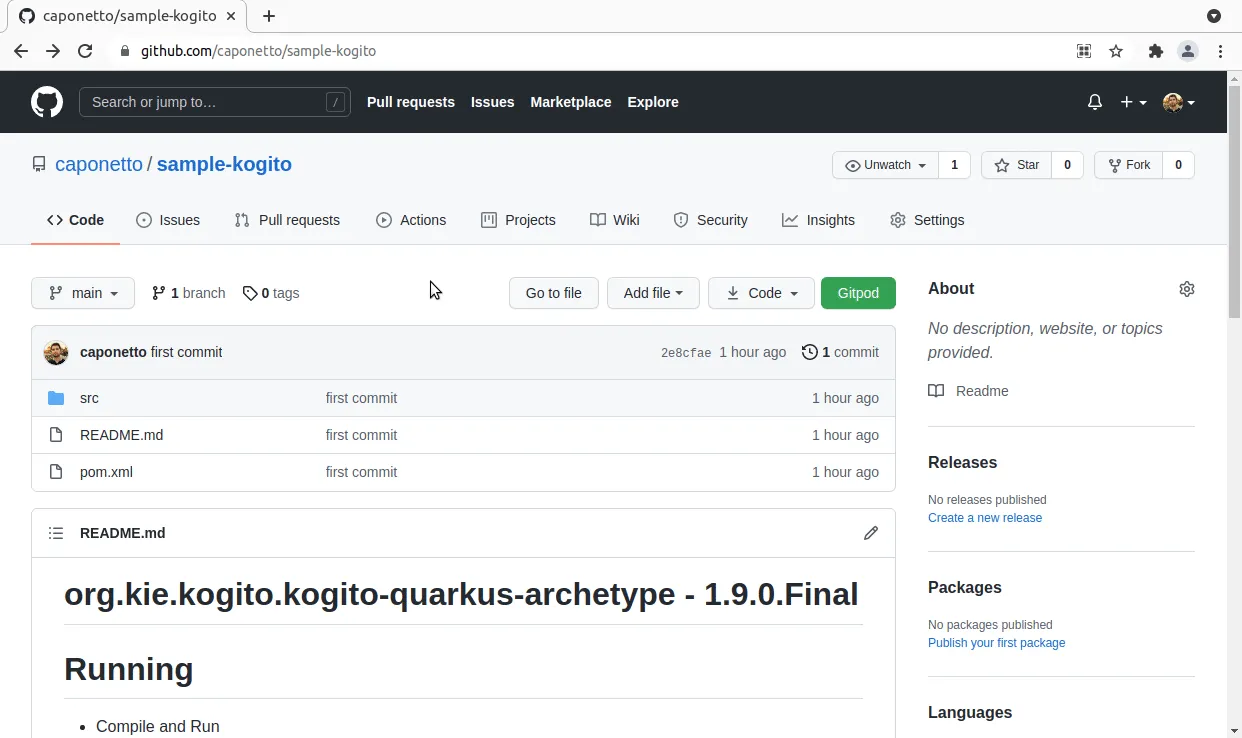Click the browser forward arrow
This screenshot has height=738, width=1242.
tap(53, 51)
